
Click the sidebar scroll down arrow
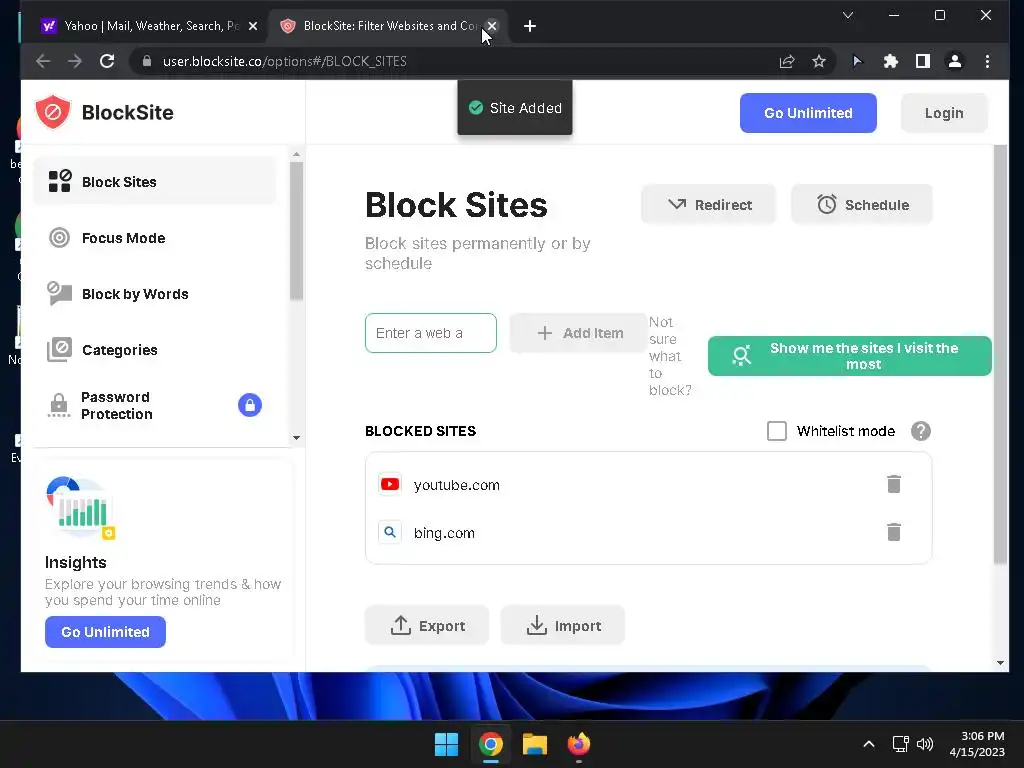click(296, 438)
